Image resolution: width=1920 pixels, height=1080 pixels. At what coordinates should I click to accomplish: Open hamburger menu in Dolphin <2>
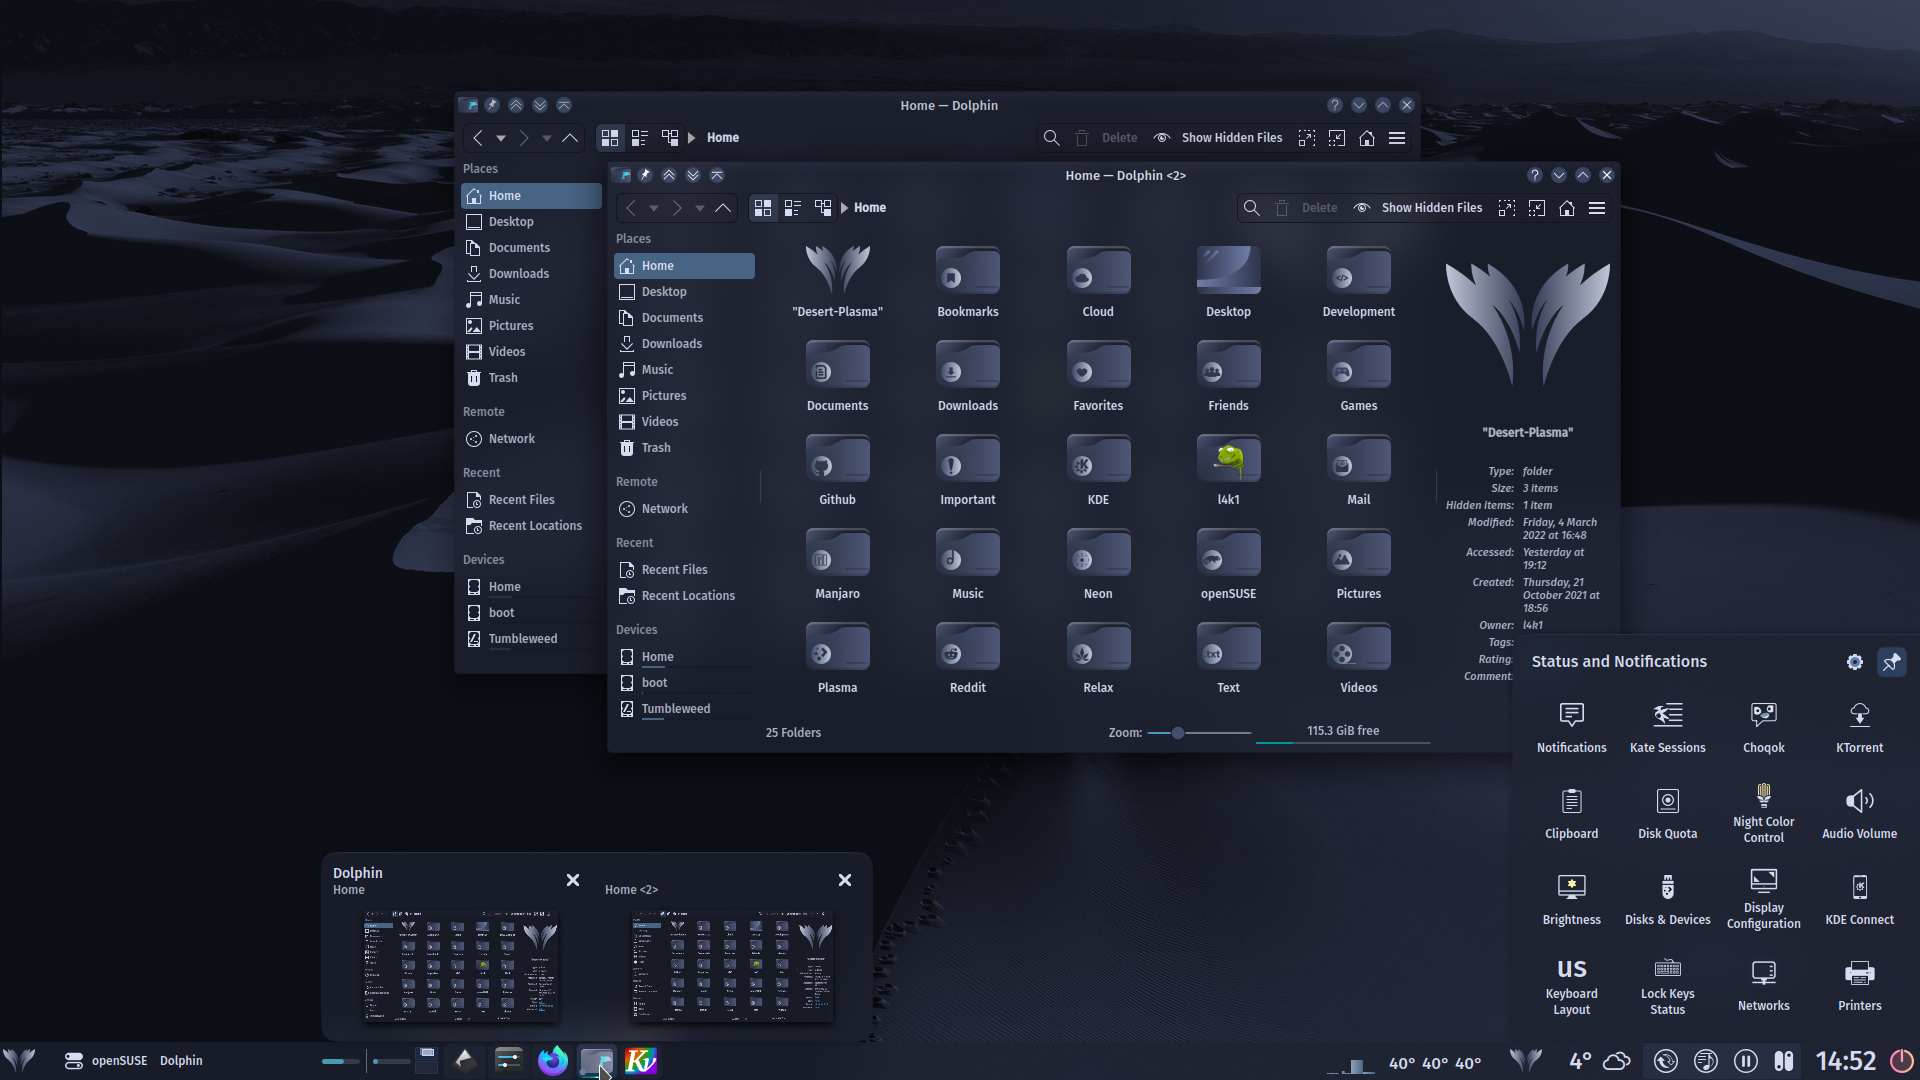click(1597, 208)
